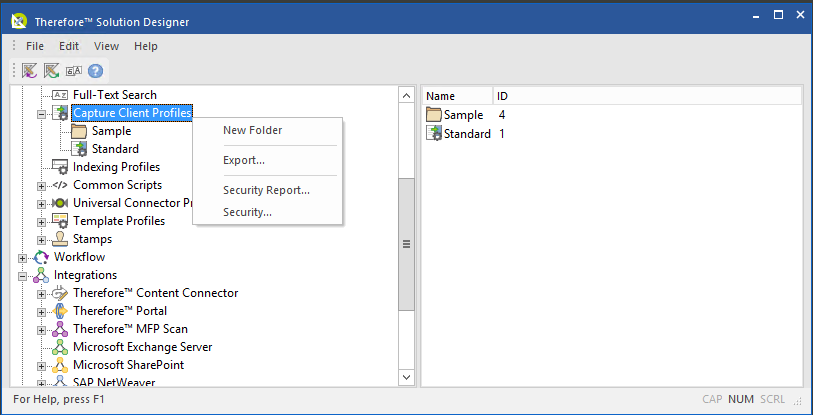
Task: Maximize the Solution Designer window
Action: point(778,15)
